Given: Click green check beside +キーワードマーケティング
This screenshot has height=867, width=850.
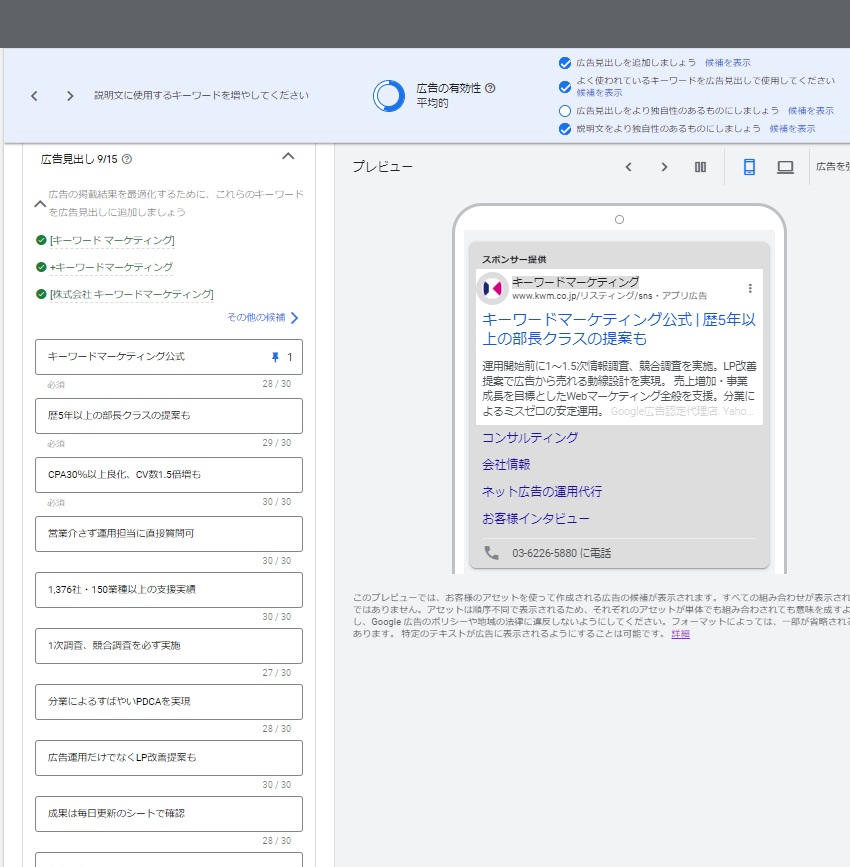Looking at the screenshot, I should [41, 267].
